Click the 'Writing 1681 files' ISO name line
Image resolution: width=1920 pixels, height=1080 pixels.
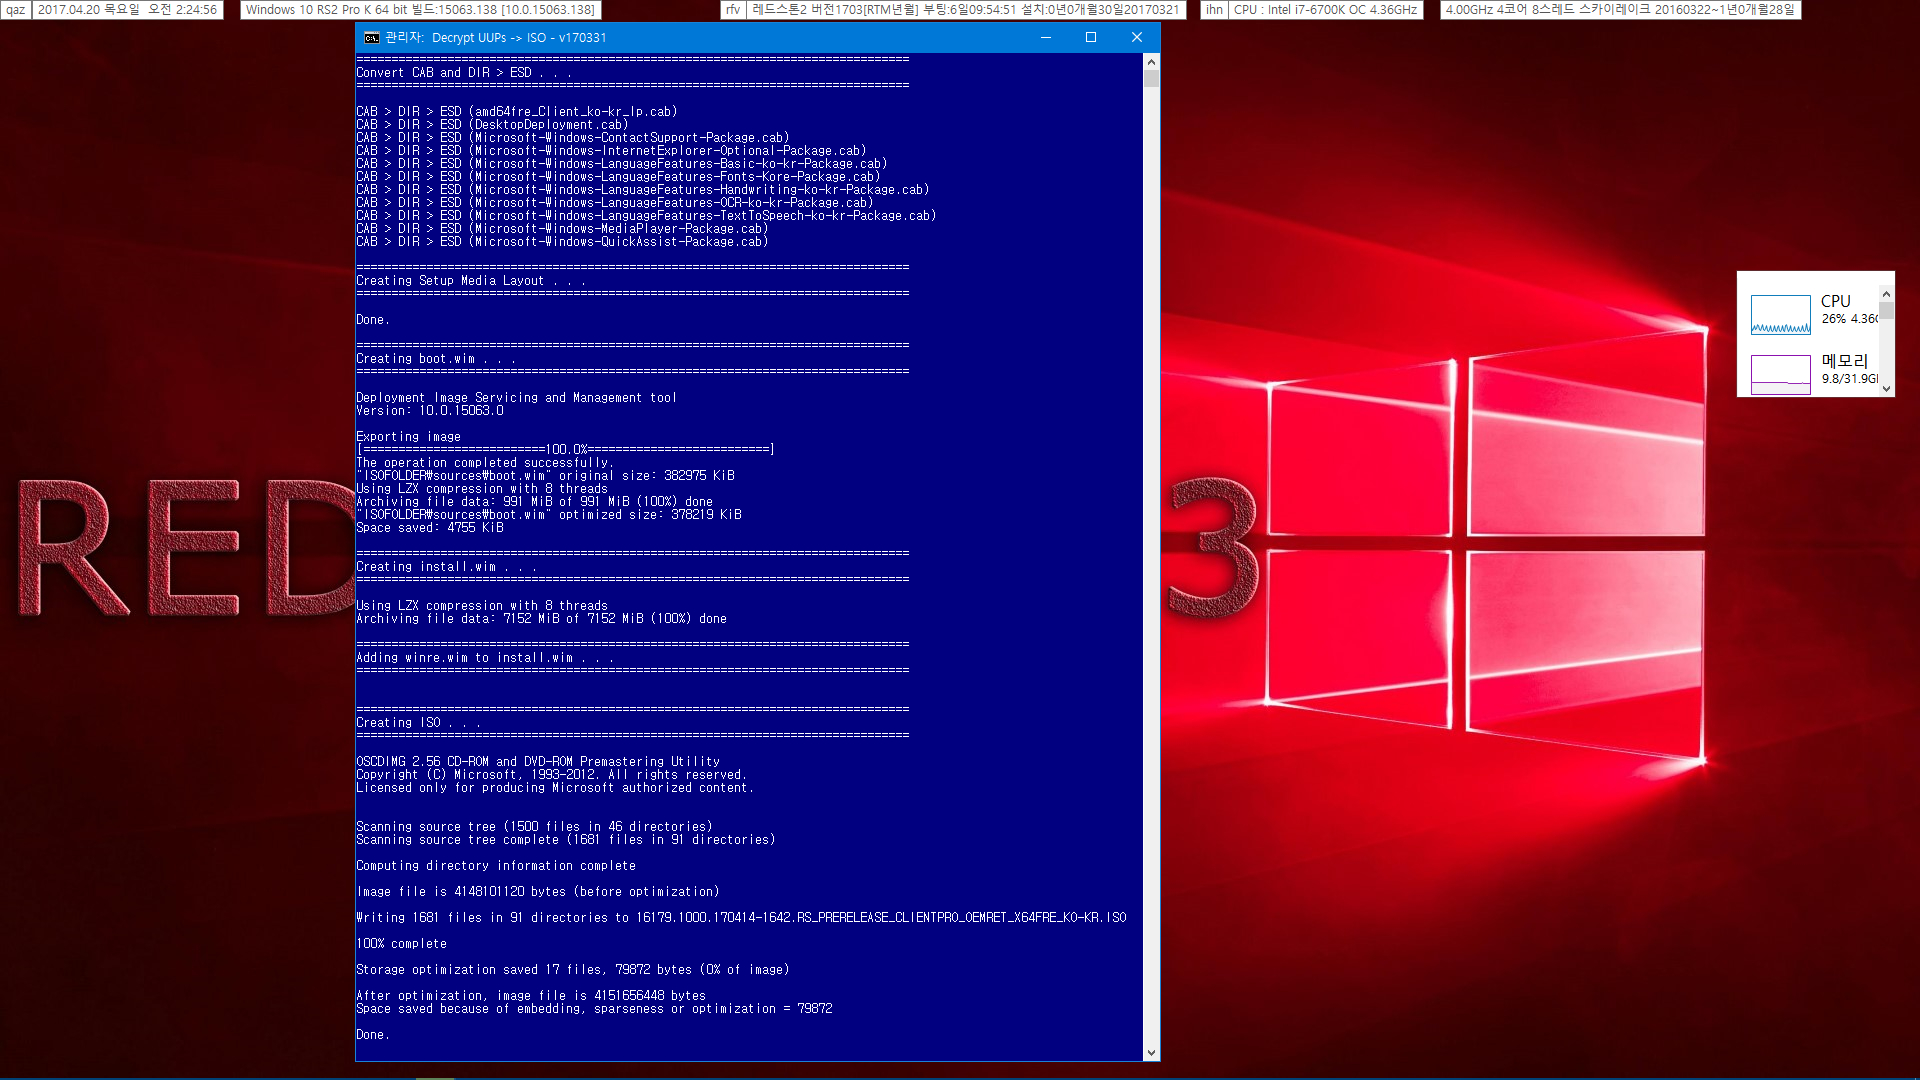tap(742, 918)
